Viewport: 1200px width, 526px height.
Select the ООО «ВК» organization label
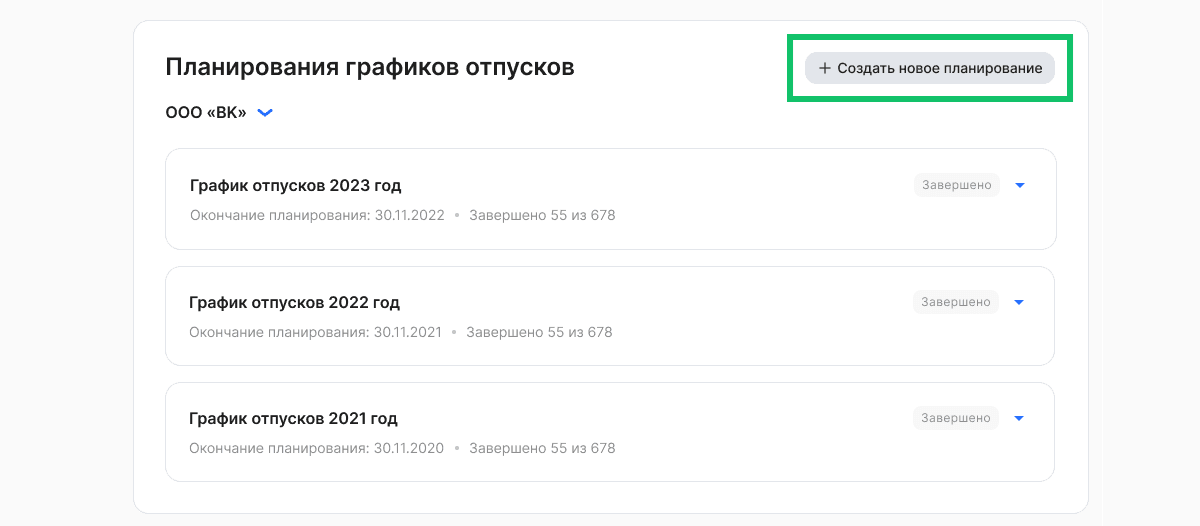206,113
